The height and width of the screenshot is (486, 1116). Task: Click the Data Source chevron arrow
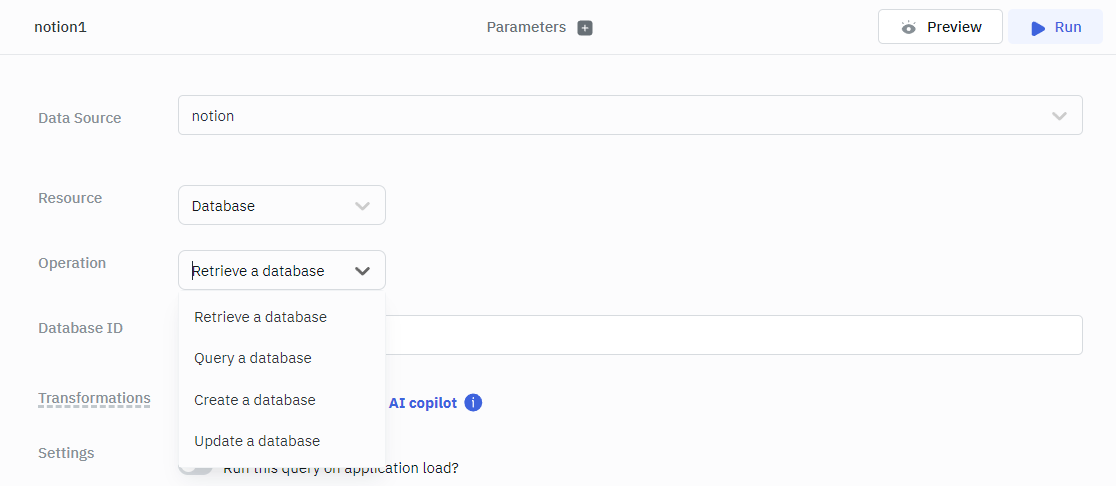(x=1060, y=116)
